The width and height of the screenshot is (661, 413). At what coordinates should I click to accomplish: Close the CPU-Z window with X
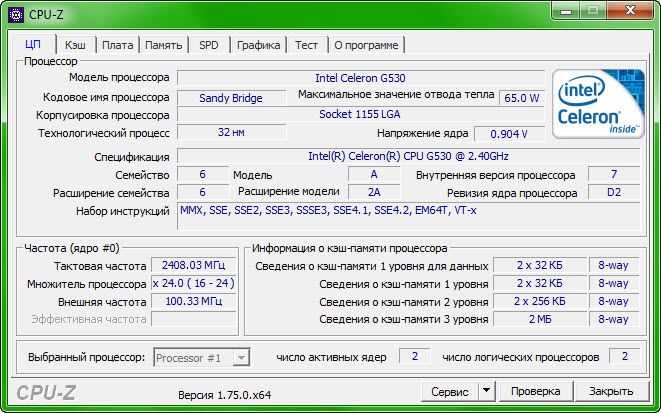(x=630, y=11)
